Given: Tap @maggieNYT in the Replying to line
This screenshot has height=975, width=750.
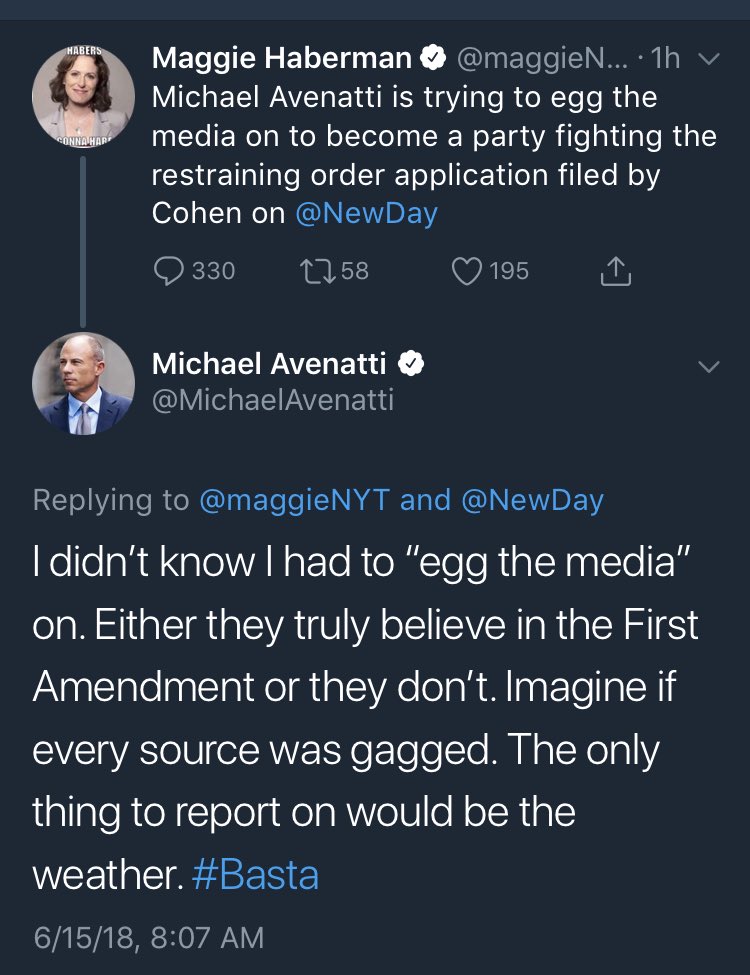Looking at the screenshot, I should click(x=294, y=500).
